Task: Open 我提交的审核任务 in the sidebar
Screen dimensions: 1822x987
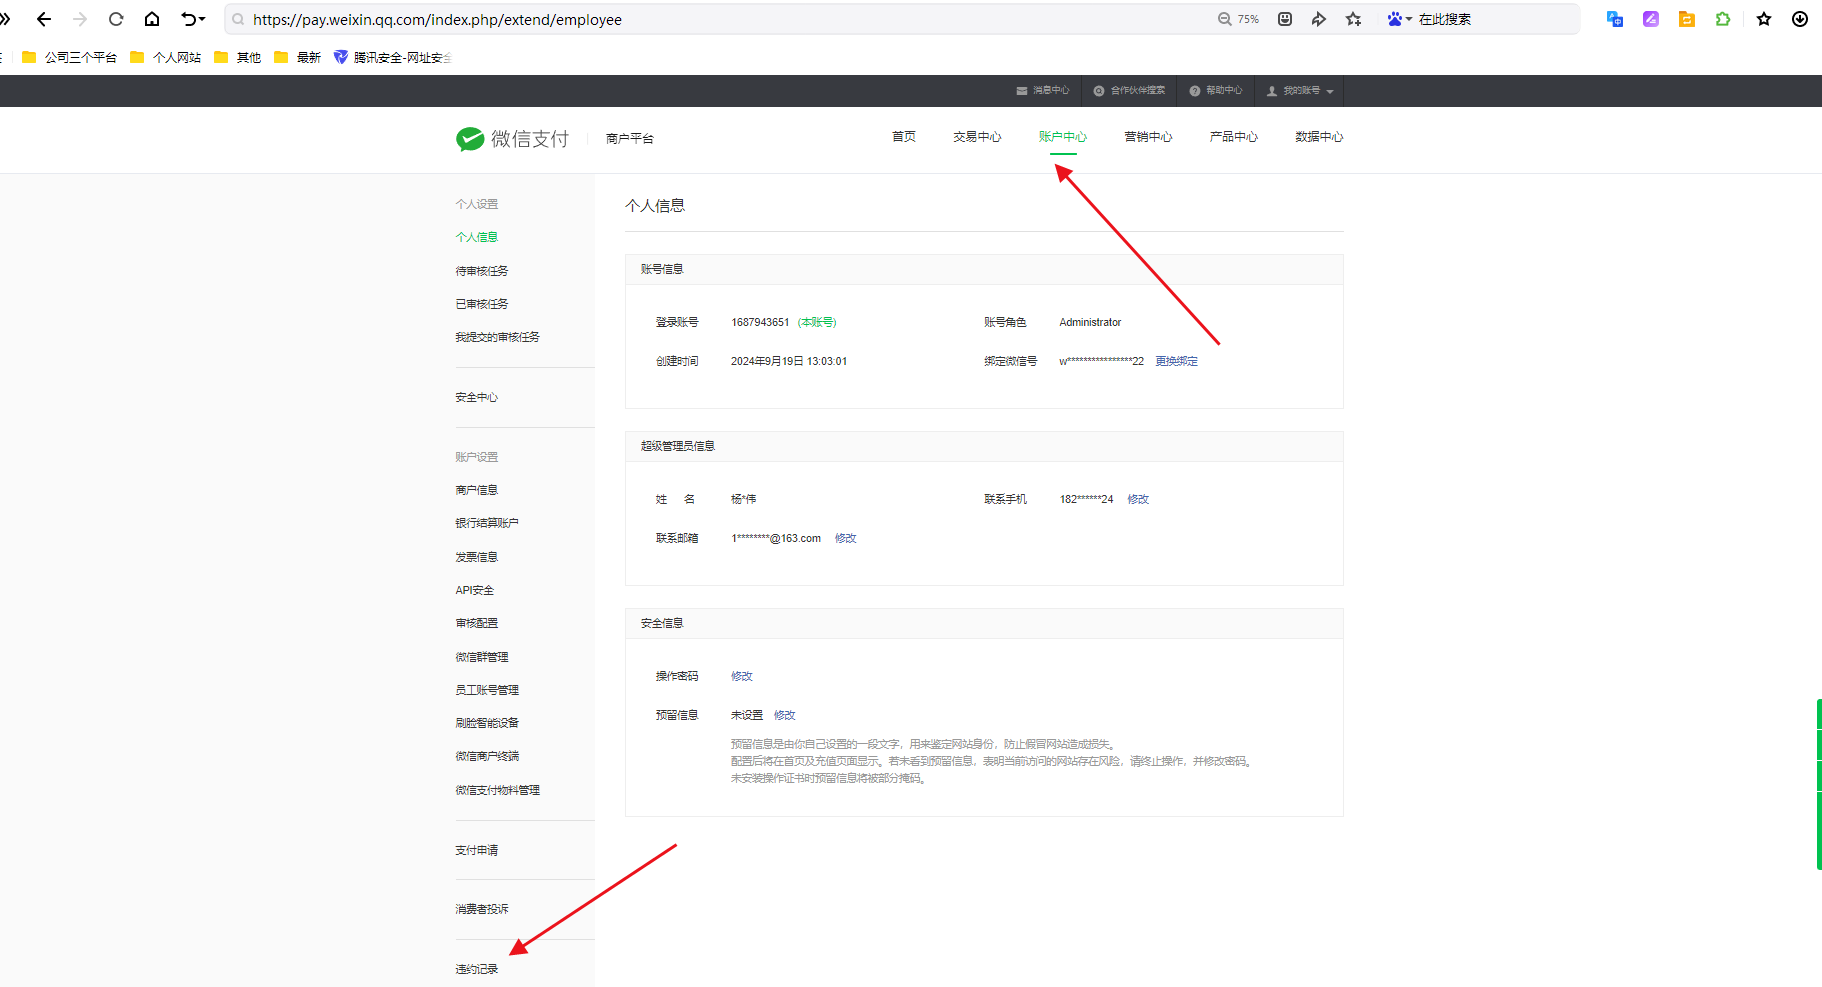Action: (x=498, y=337)
